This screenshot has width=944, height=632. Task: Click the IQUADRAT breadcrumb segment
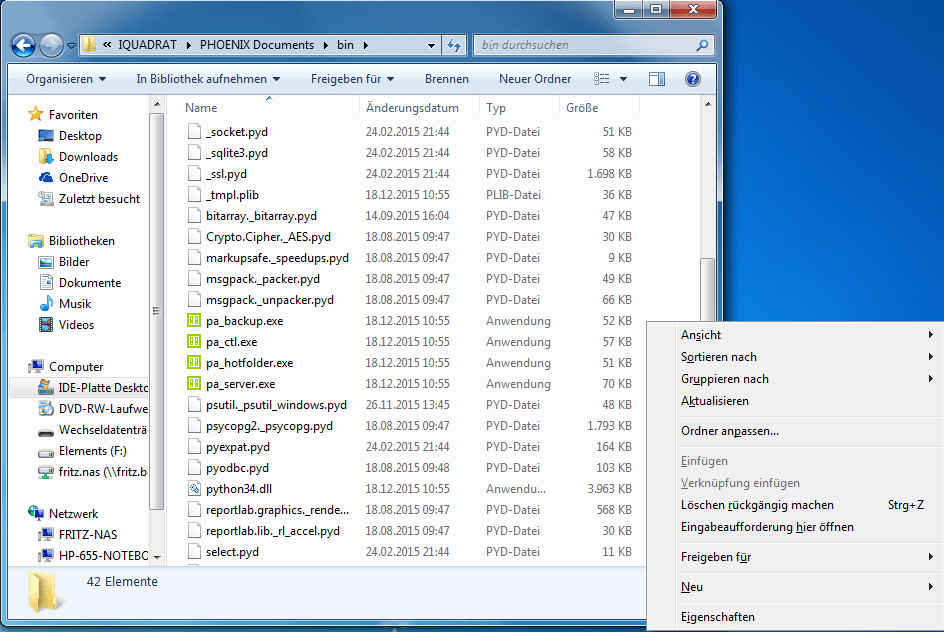coord(148,45)
